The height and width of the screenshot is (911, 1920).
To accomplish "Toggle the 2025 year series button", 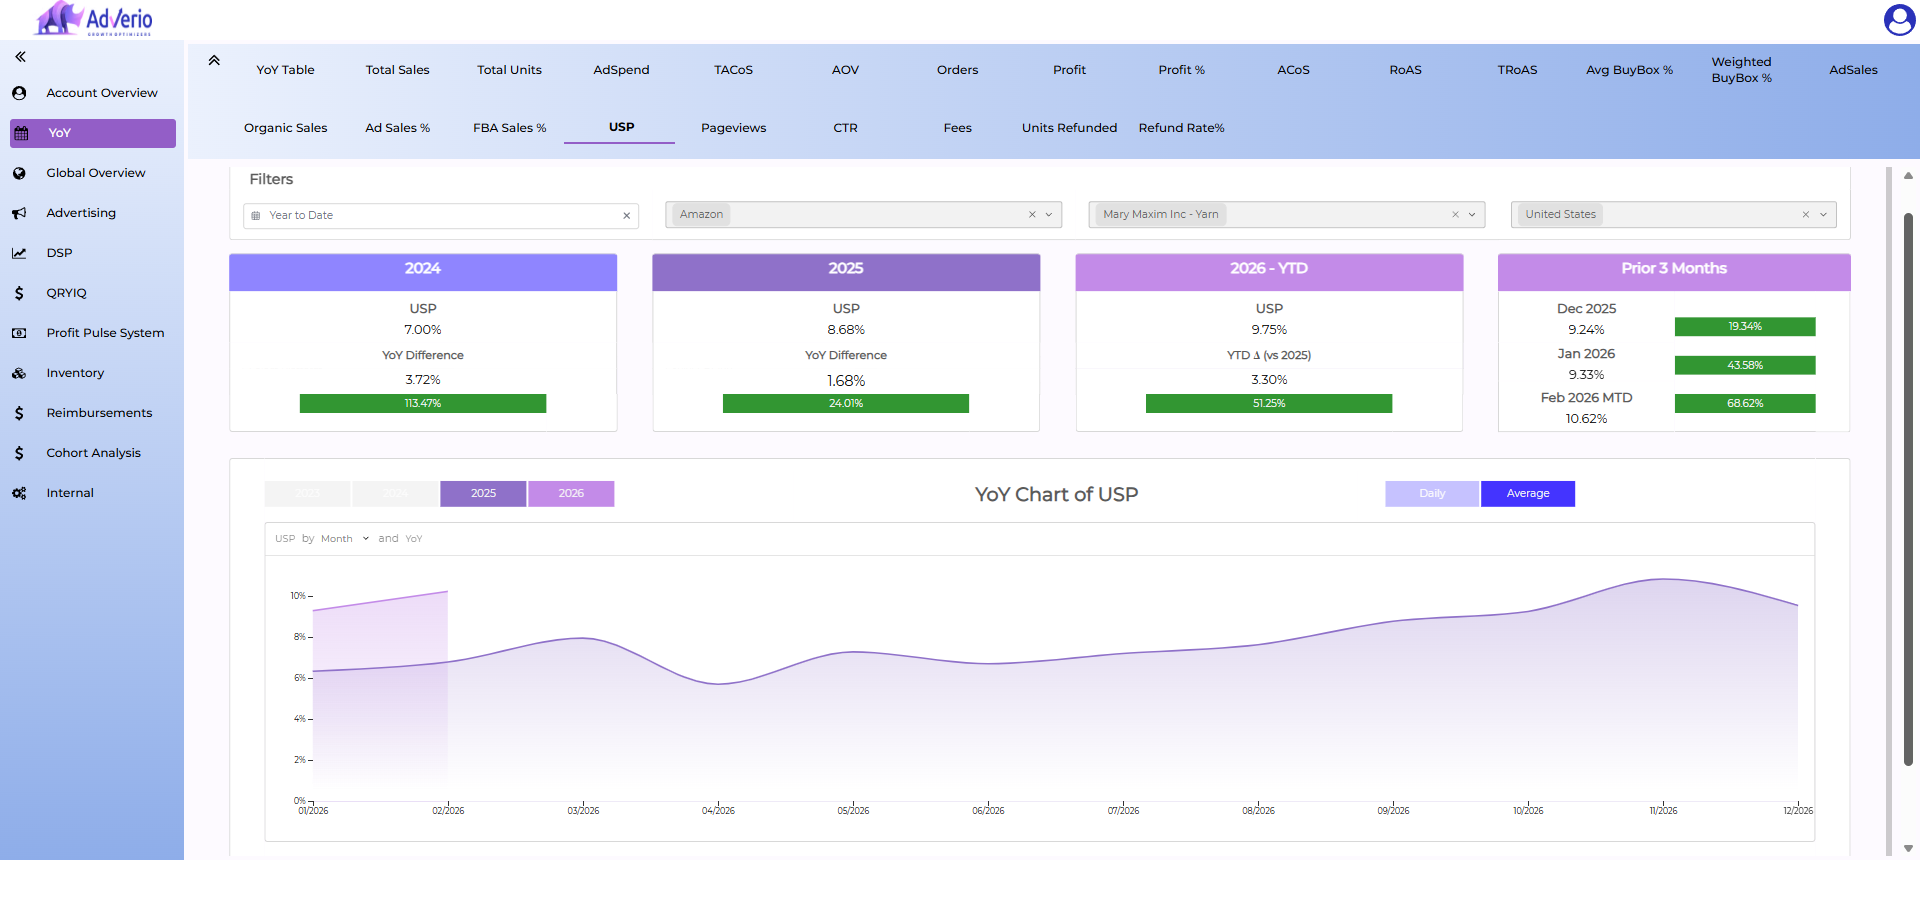I will pos(483,494).
